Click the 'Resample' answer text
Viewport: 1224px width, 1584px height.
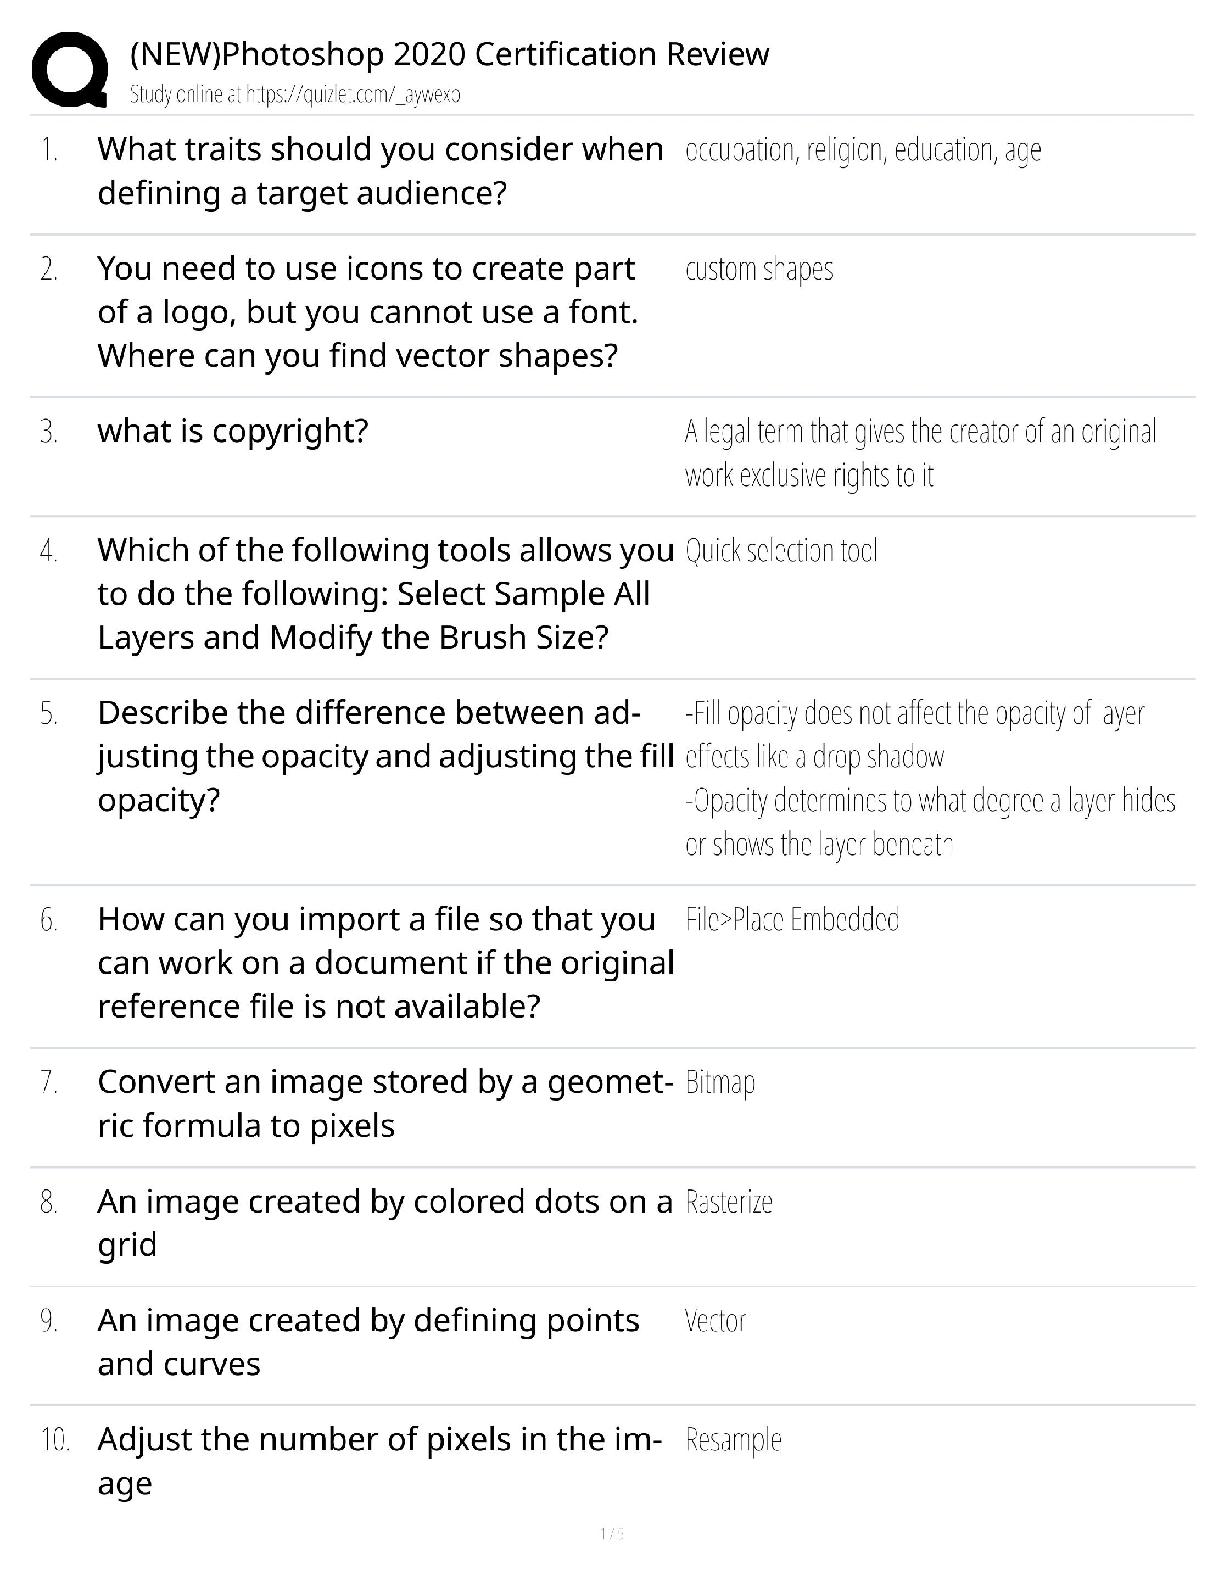(733, 1440)
